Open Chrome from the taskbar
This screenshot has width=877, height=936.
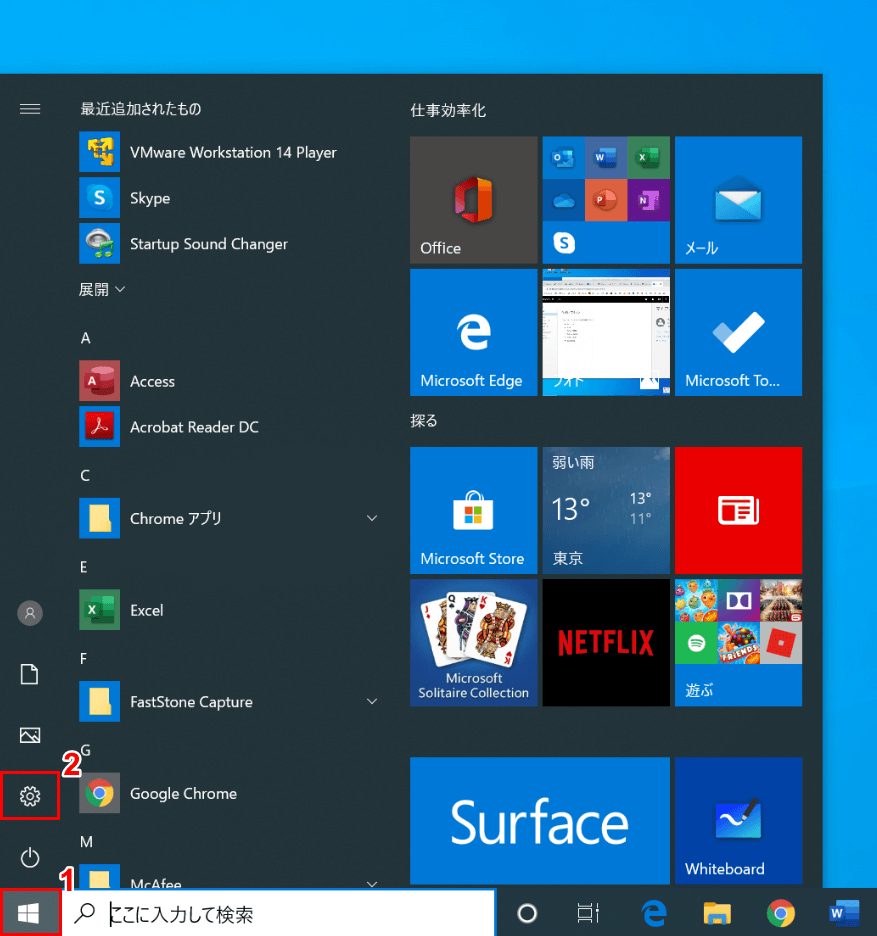point(781,913)
